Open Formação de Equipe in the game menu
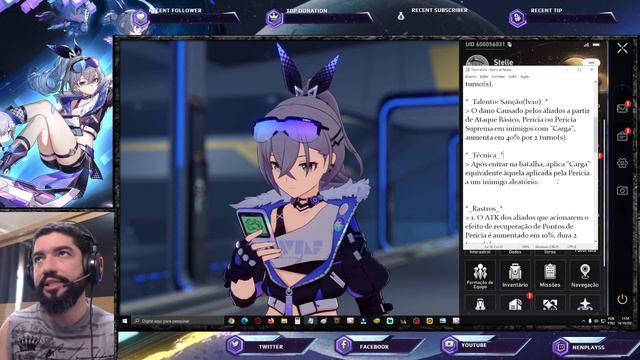The height and width of the screenshot is (360, 640). (x=480, y=276)
